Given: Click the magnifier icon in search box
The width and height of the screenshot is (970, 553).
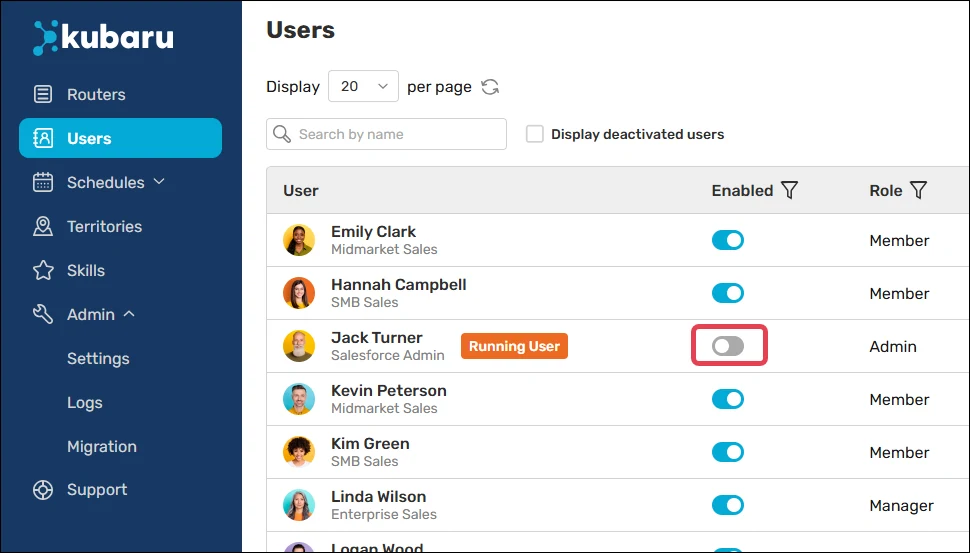Looking at the screenshot, I should (x=282, y=134).
